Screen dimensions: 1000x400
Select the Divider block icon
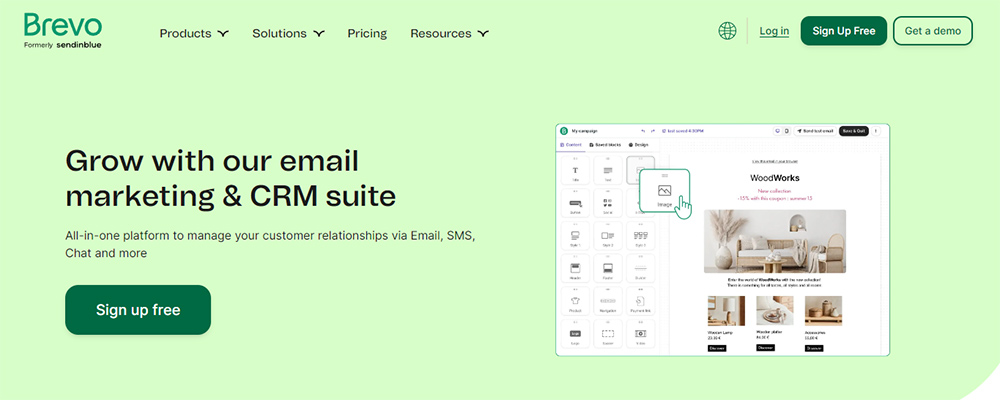(x=641, y=269)
